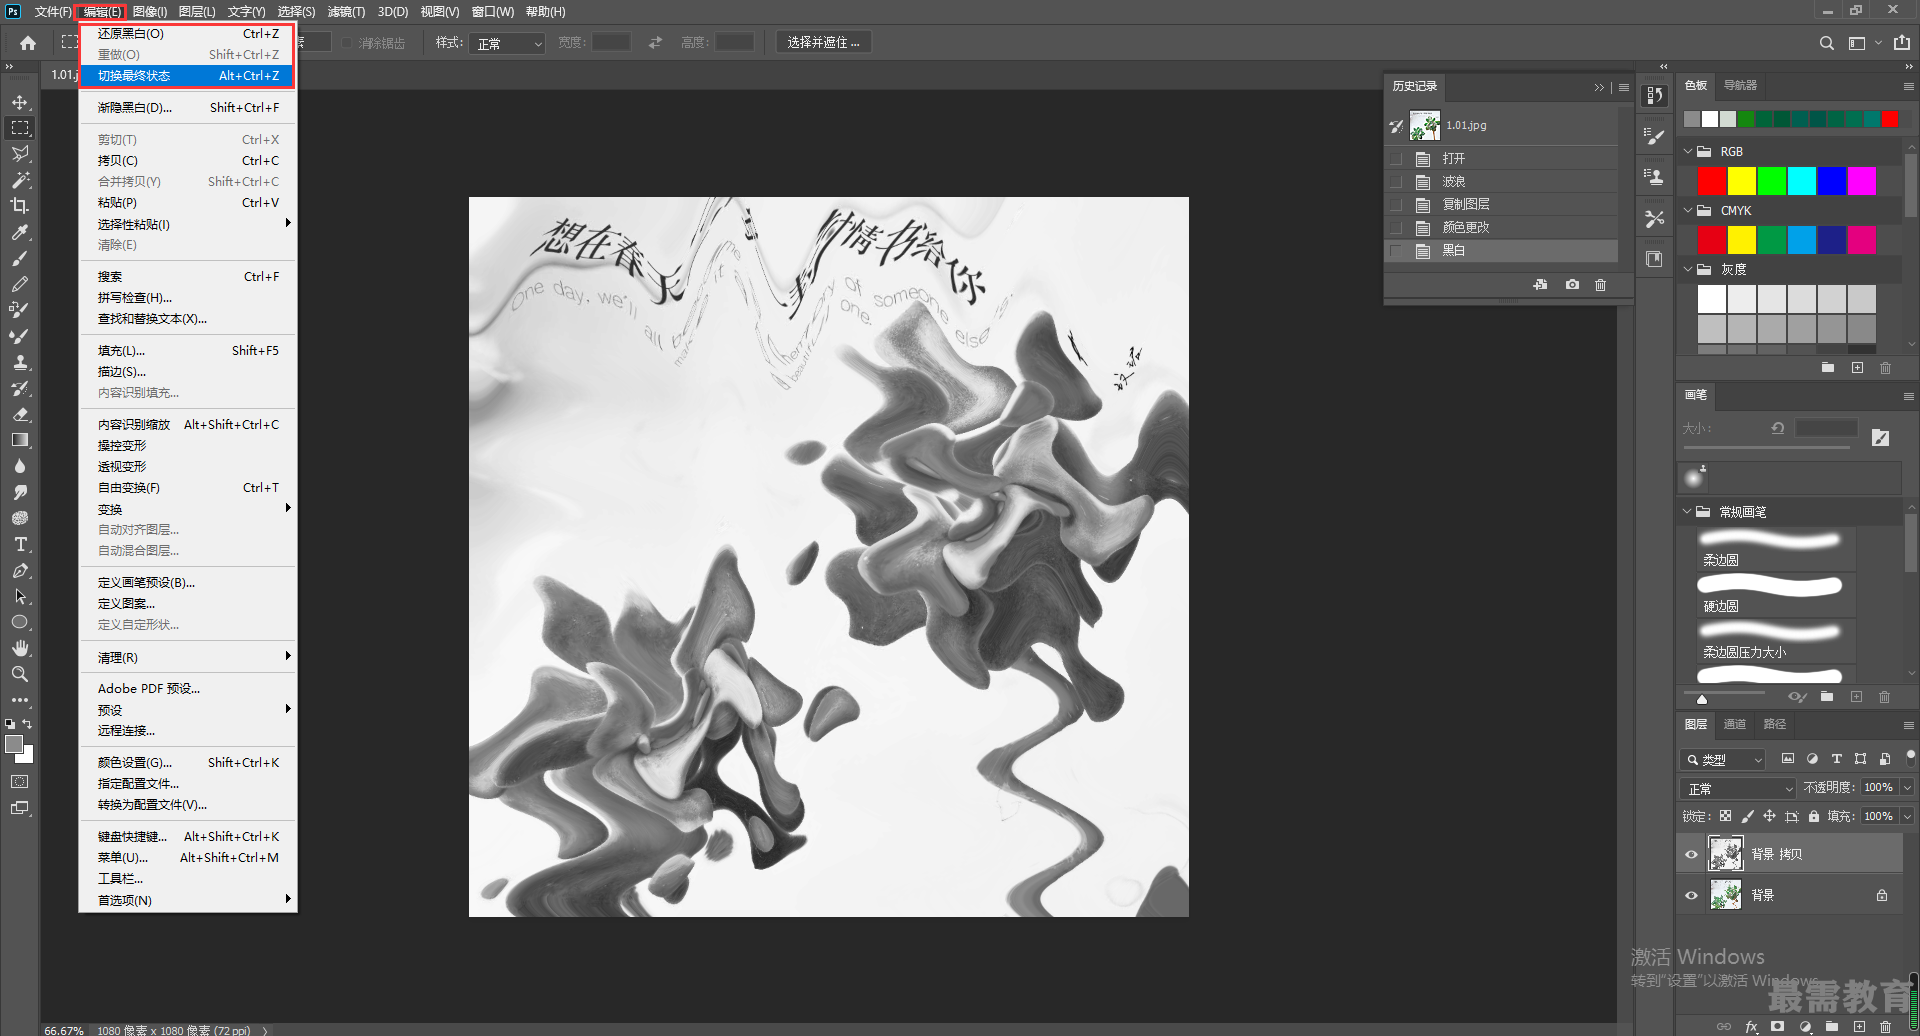Click the Home icon in options bar
Screen dimensions: 1920x1036
pos(28,43)
